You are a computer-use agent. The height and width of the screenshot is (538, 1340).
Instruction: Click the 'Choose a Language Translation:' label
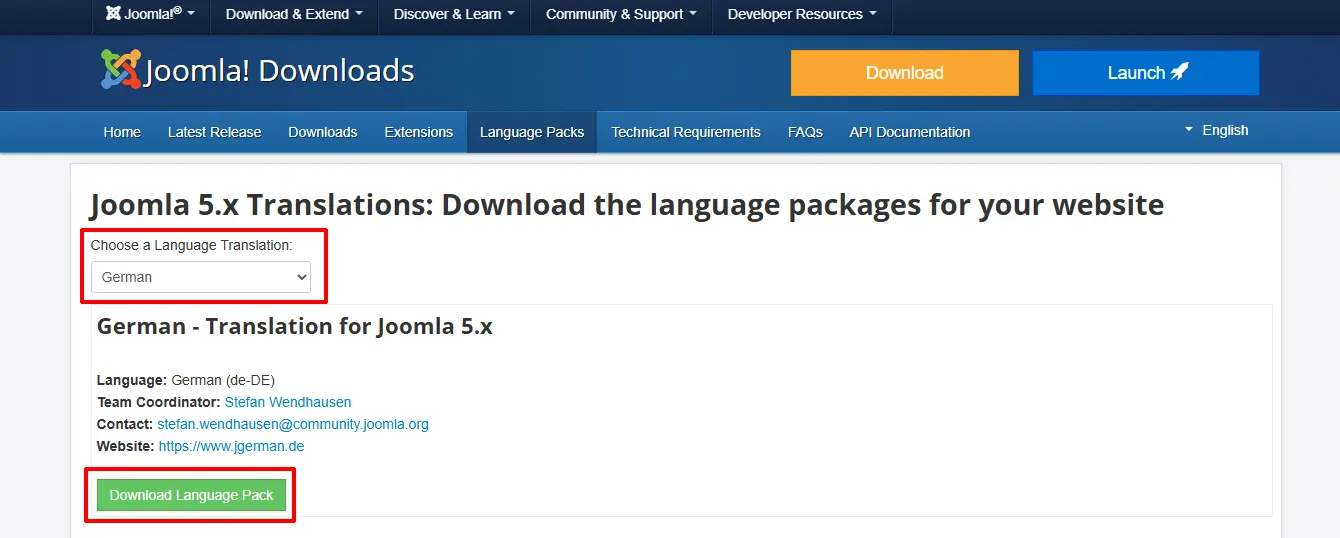coord(192,245)
